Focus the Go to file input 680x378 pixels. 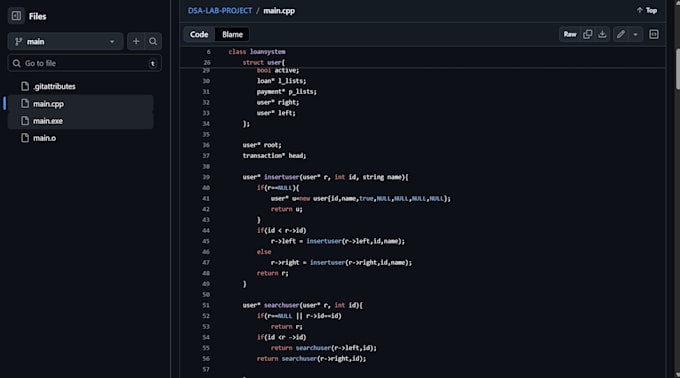coord(85,63)
